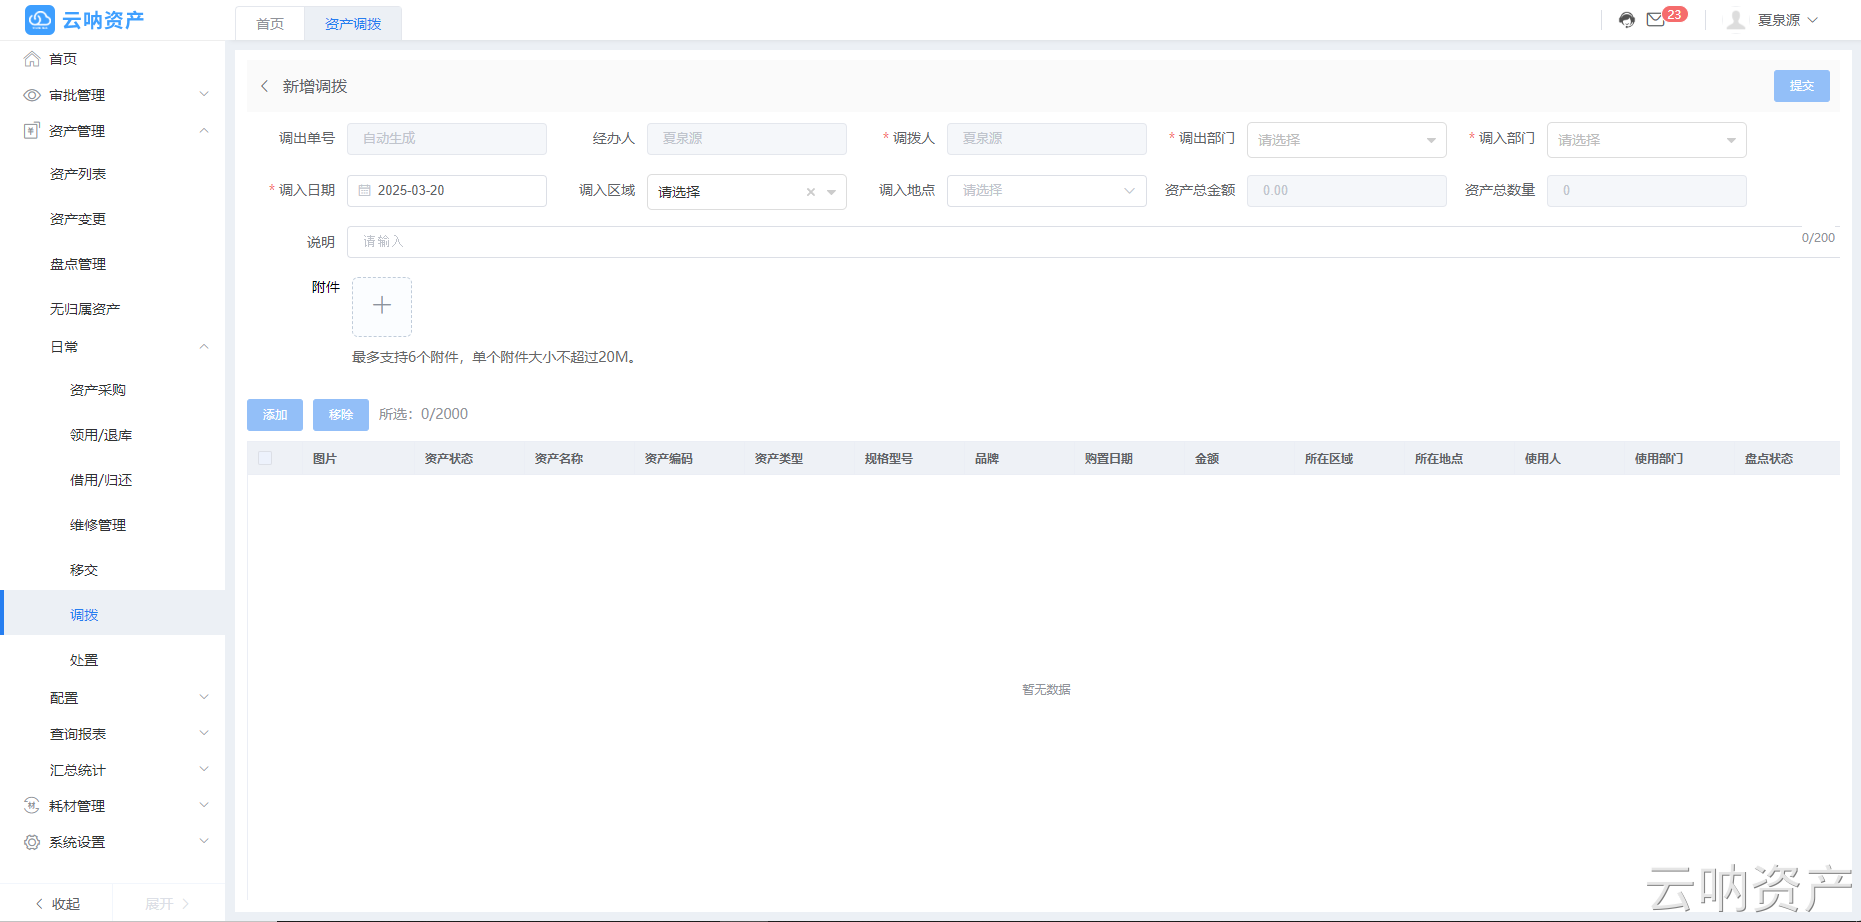This screenshot has width=1861, height=922.
Task: Click the 资产状态 column header
Action: (x=449, y=459)
